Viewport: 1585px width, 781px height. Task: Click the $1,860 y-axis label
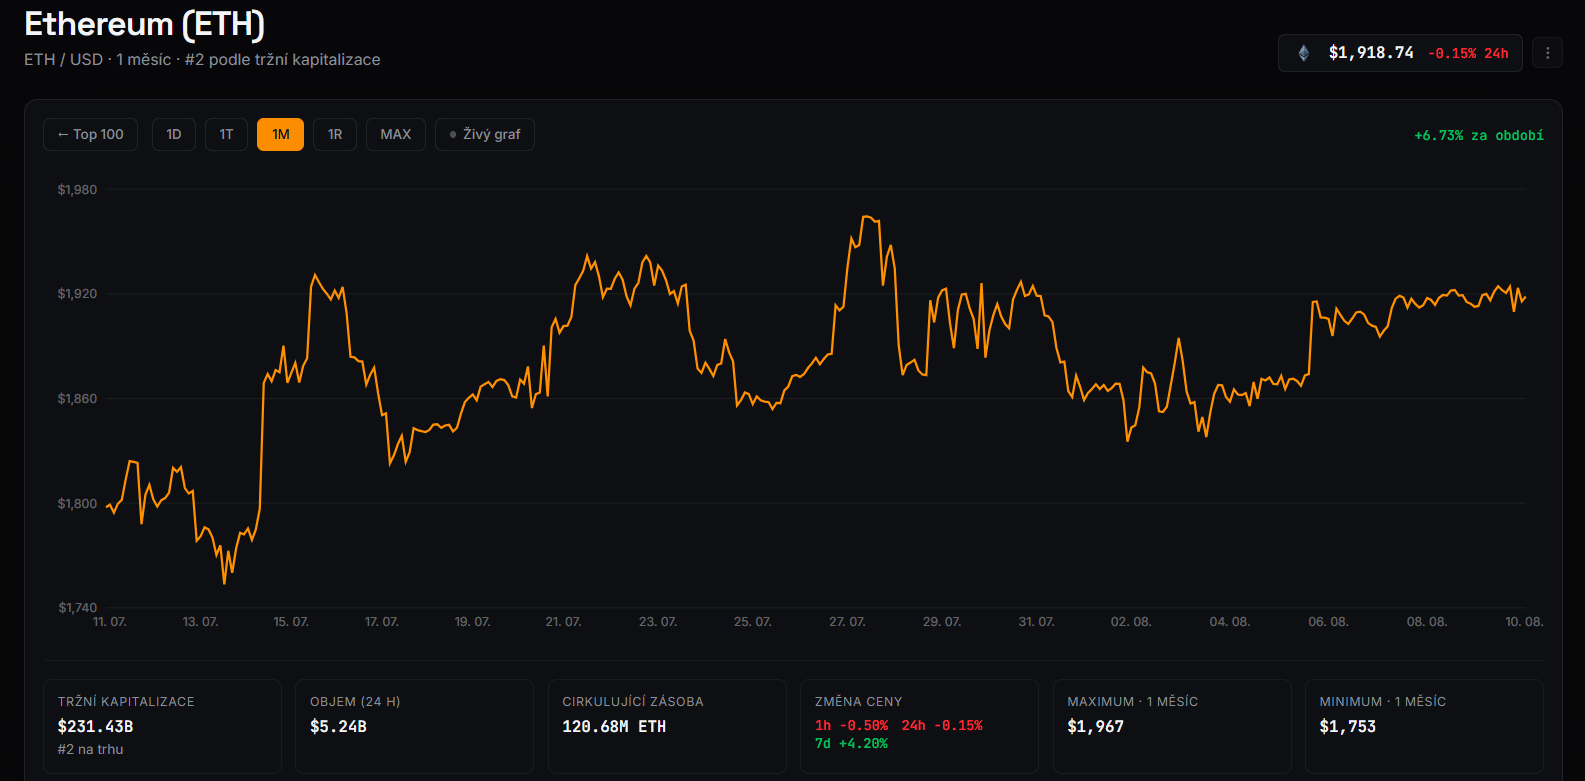(x=78, y=399)
